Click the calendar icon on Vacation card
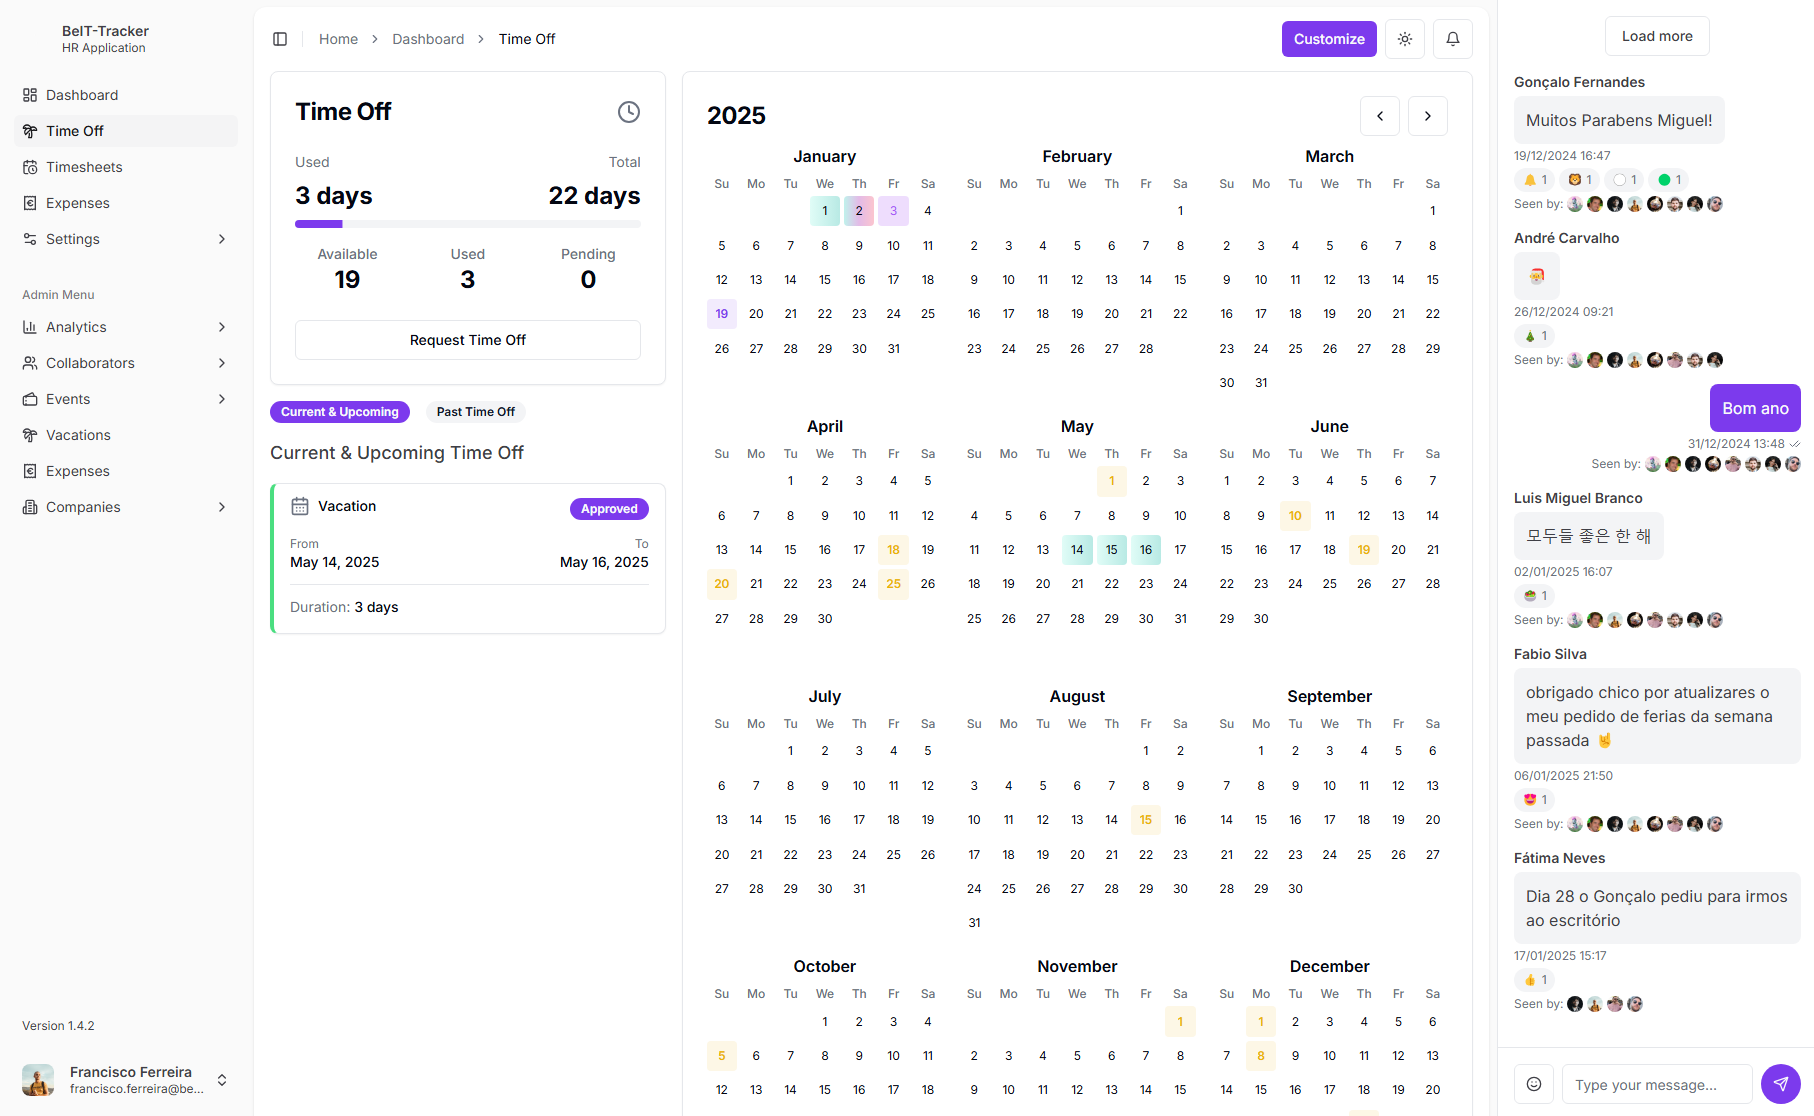Viewport: 1814px width, 1116px height. [300, 506]
